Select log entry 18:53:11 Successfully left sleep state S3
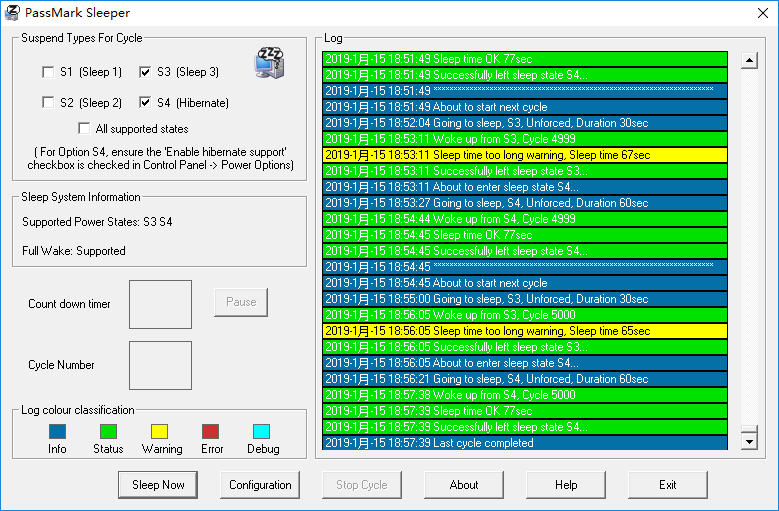 [x=525, y=171]
